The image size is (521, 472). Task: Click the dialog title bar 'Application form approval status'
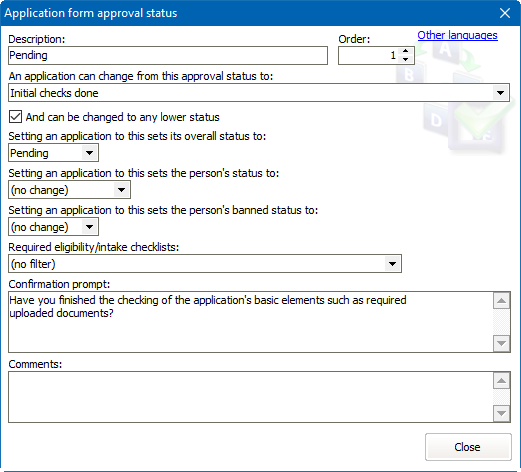91,13
